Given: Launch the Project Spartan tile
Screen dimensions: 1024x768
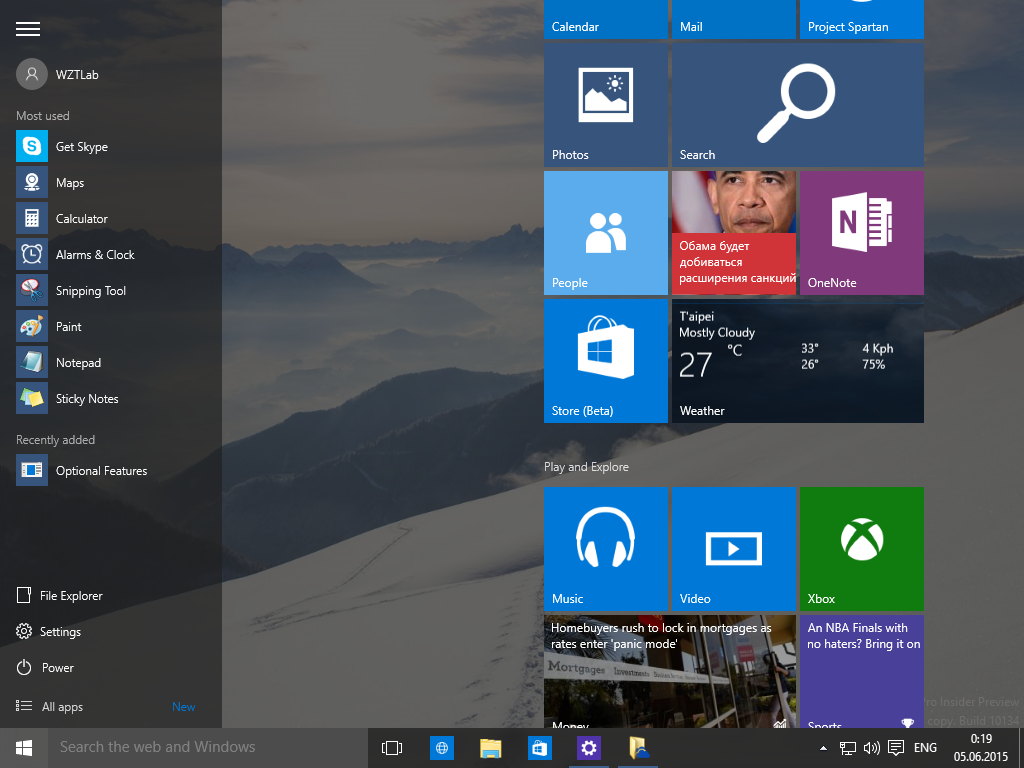Looking at the screenshot, I should point(862,19).
